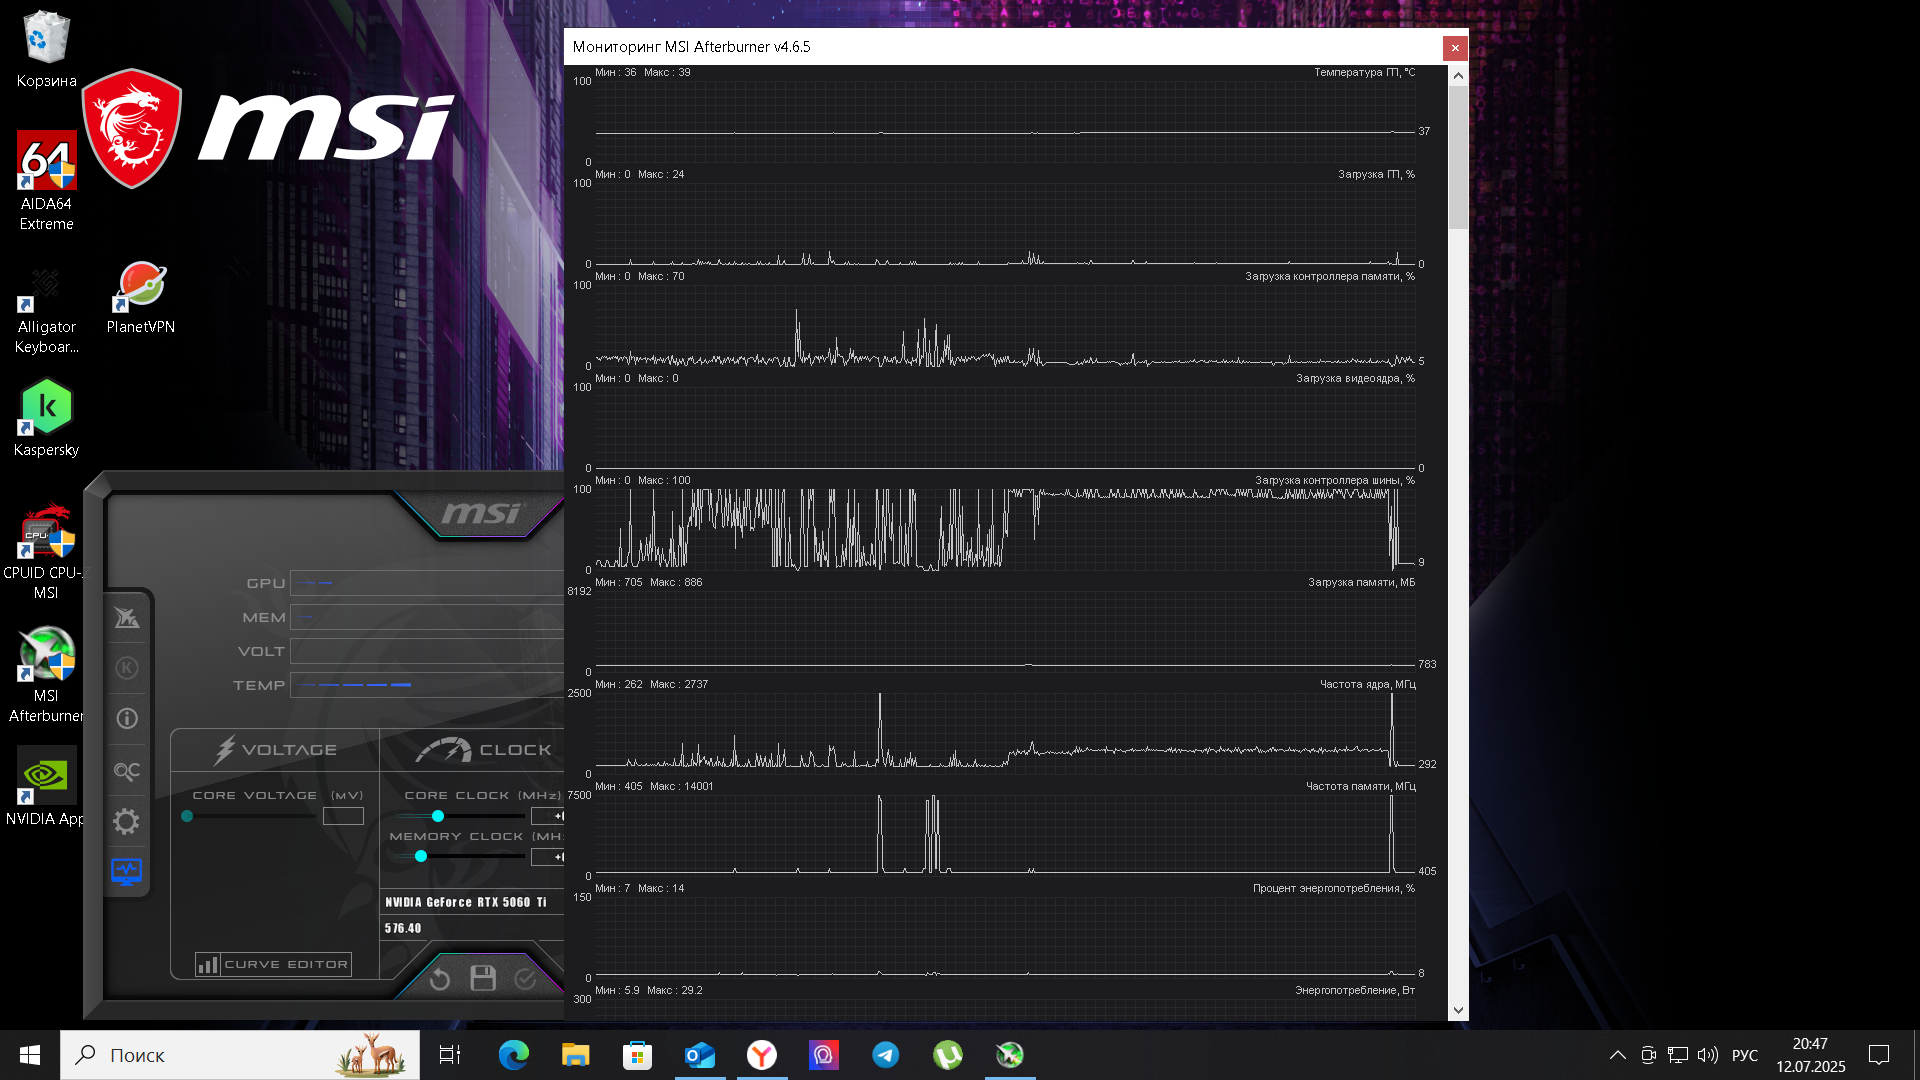Click 'Частота памяти, МГц' graph label
The image size is (1920, 1080).
click(x=1361, y=786)
